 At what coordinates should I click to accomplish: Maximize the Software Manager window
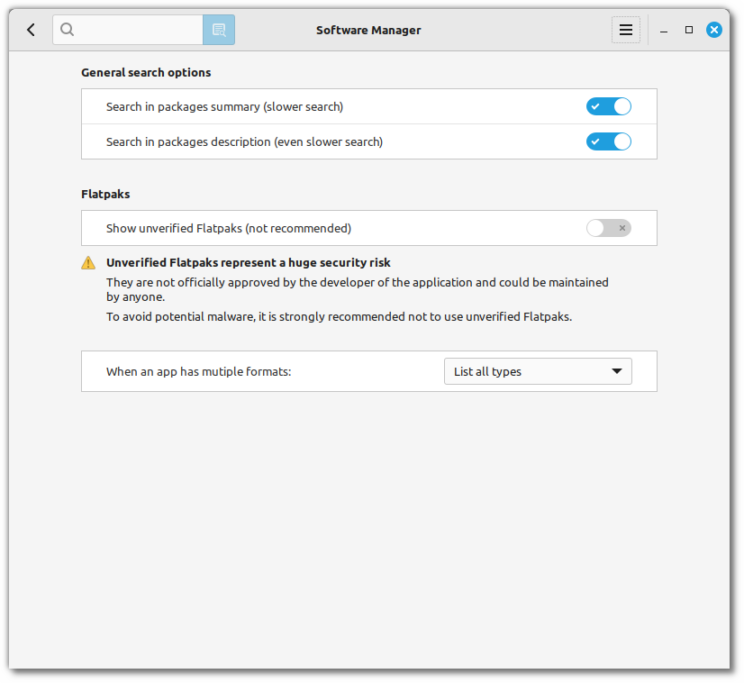689,30
